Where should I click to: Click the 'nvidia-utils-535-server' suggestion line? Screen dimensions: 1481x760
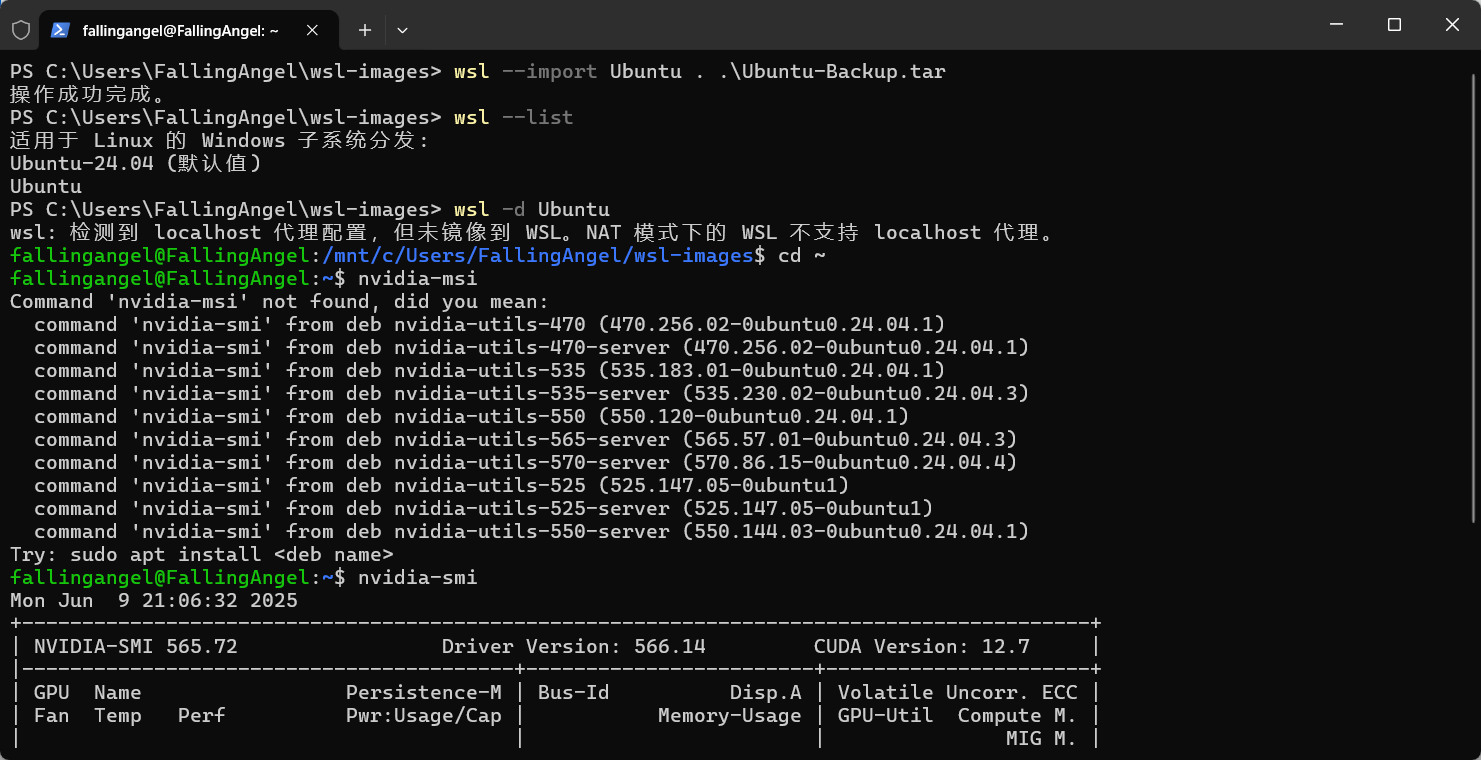(532, 394)
